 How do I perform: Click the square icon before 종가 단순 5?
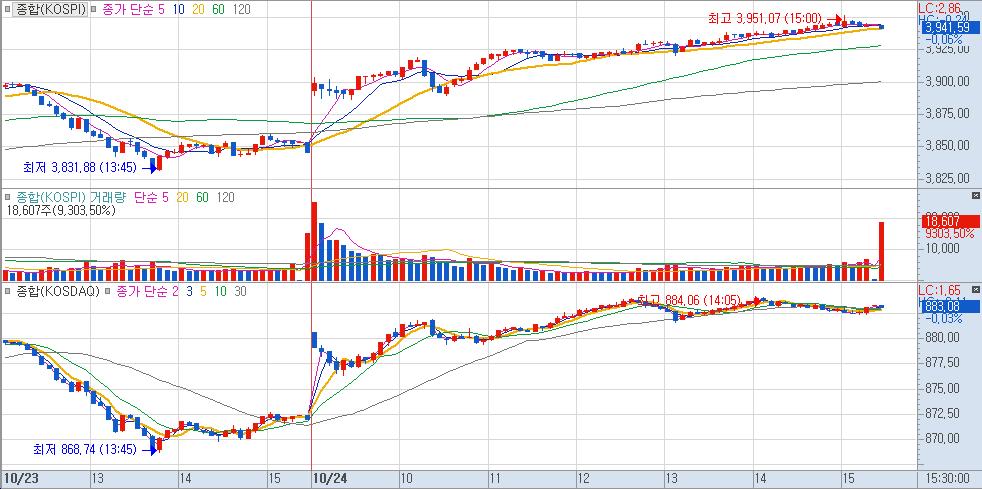[94, 10]
